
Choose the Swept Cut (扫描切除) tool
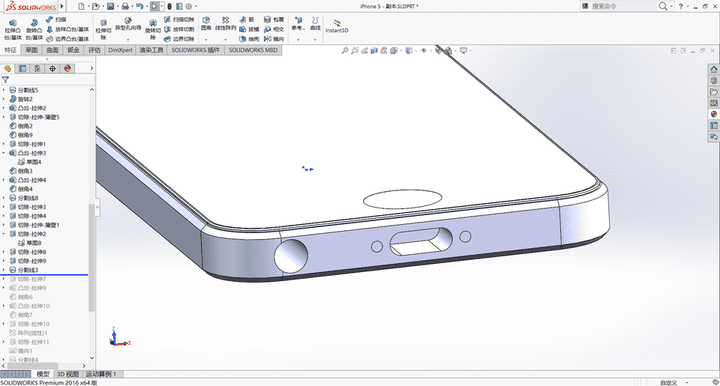(179, 19)
